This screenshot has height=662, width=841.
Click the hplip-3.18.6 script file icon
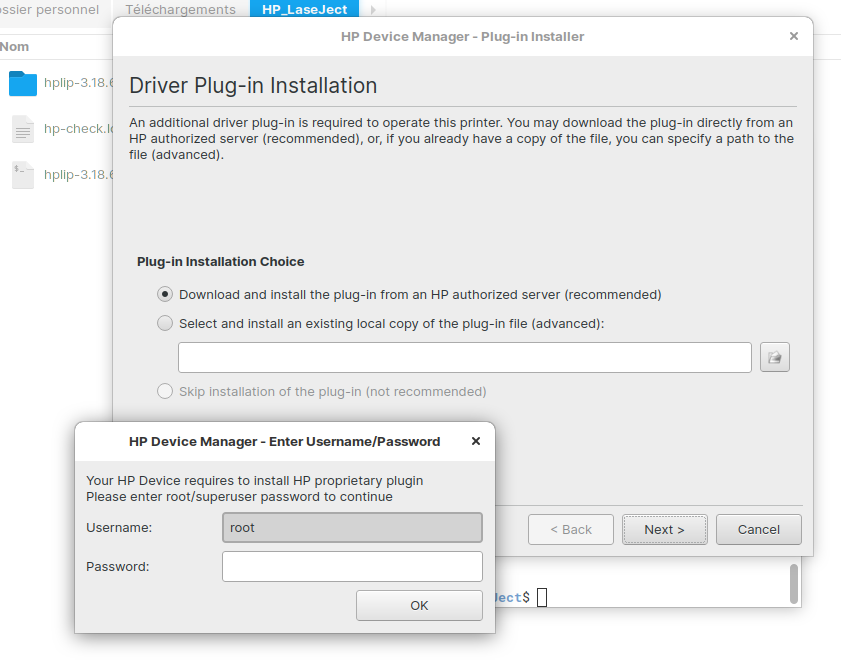point(23,175)
